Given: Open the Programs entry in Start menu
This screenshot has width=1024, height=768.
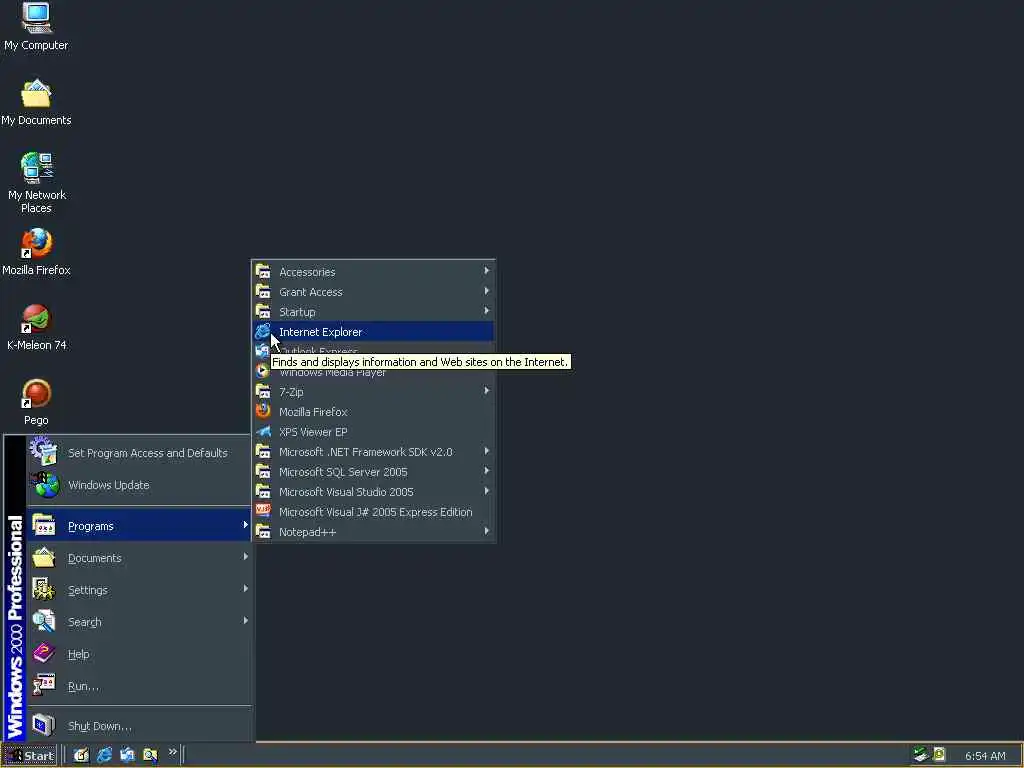Looking at the screenshot, I should coord(139,526).
